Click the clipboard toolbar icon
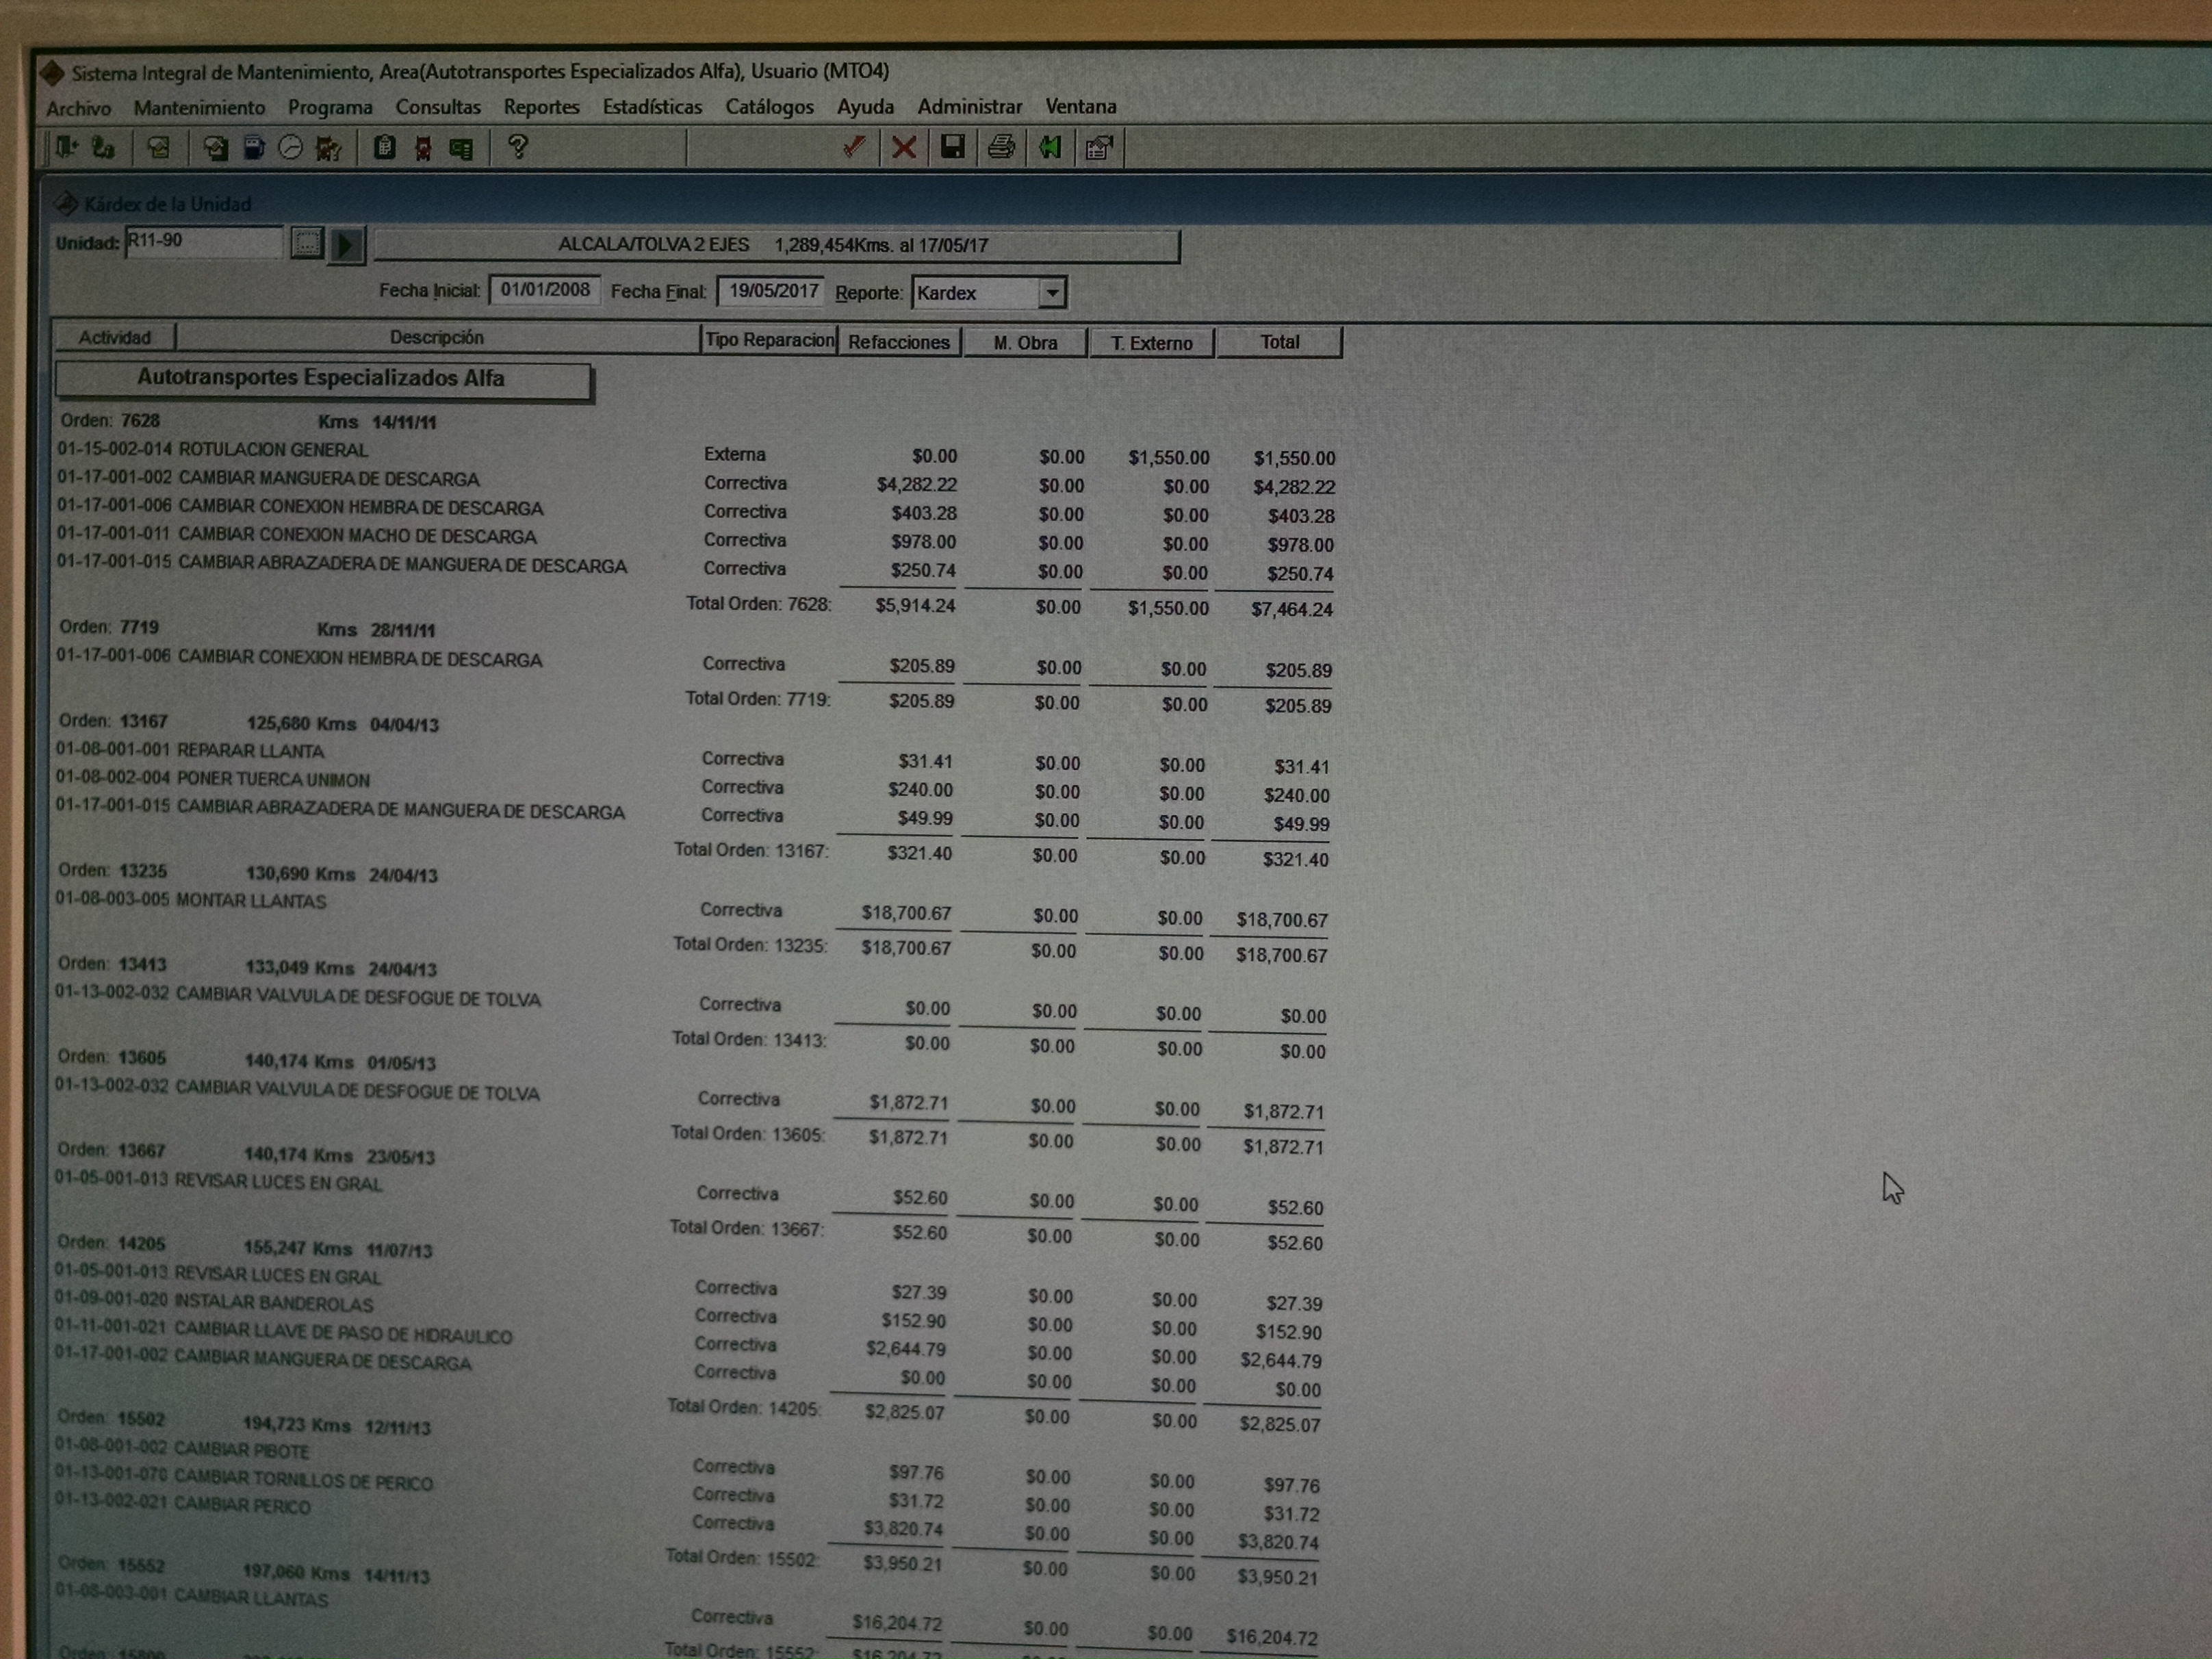 [384, 148]
